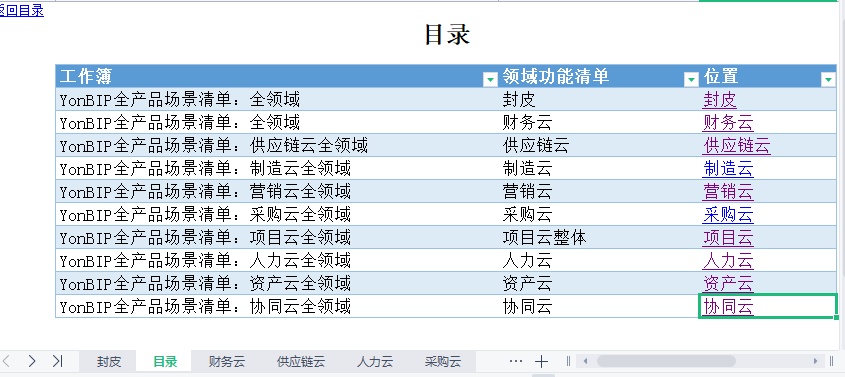
Task: Open the 工作簿 column filter dropdown
Action: point(490,80)
